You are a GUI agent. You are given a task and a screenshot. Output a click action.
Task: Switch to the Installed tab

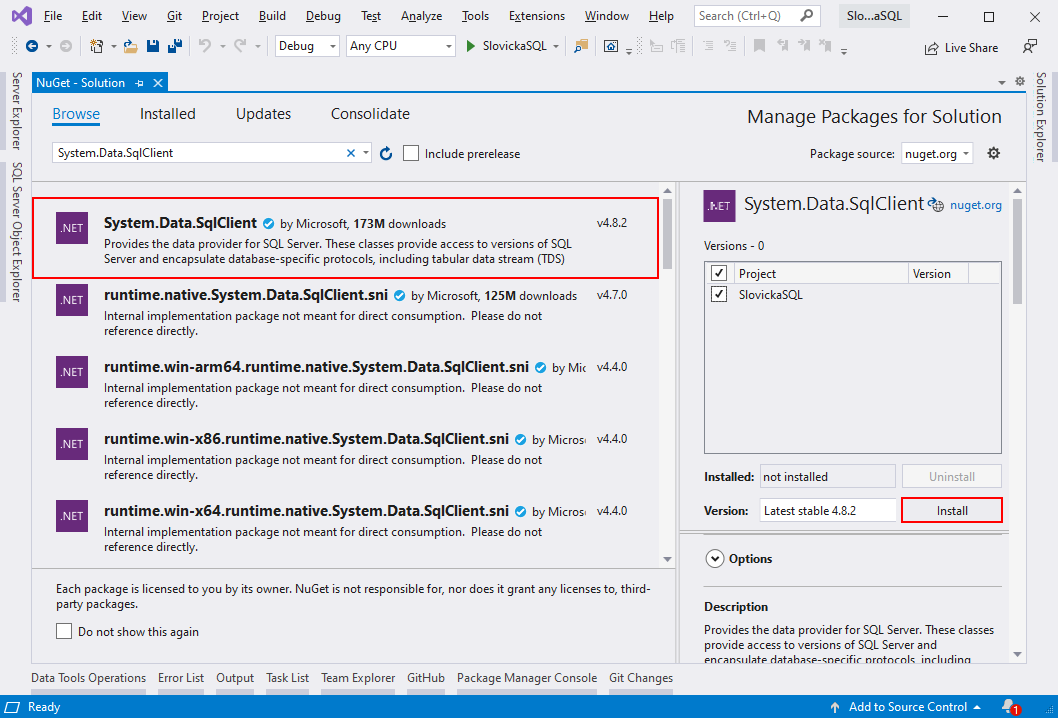click(167, 114)
